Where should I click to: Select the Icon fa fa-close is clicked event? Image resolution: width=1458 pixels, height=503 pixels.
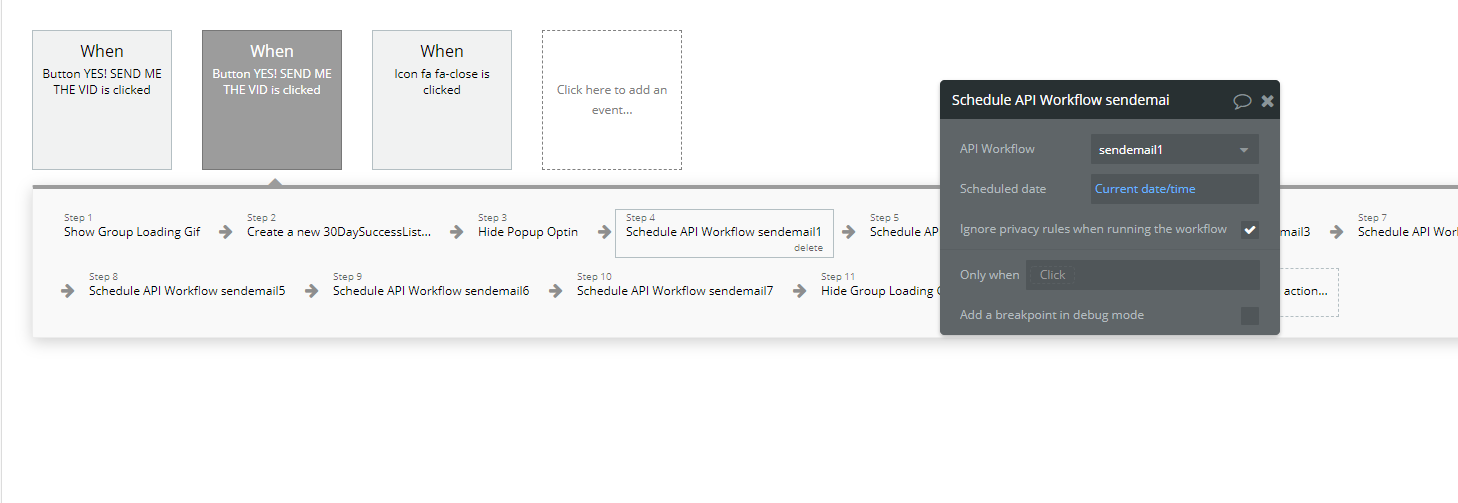(442, 100)
